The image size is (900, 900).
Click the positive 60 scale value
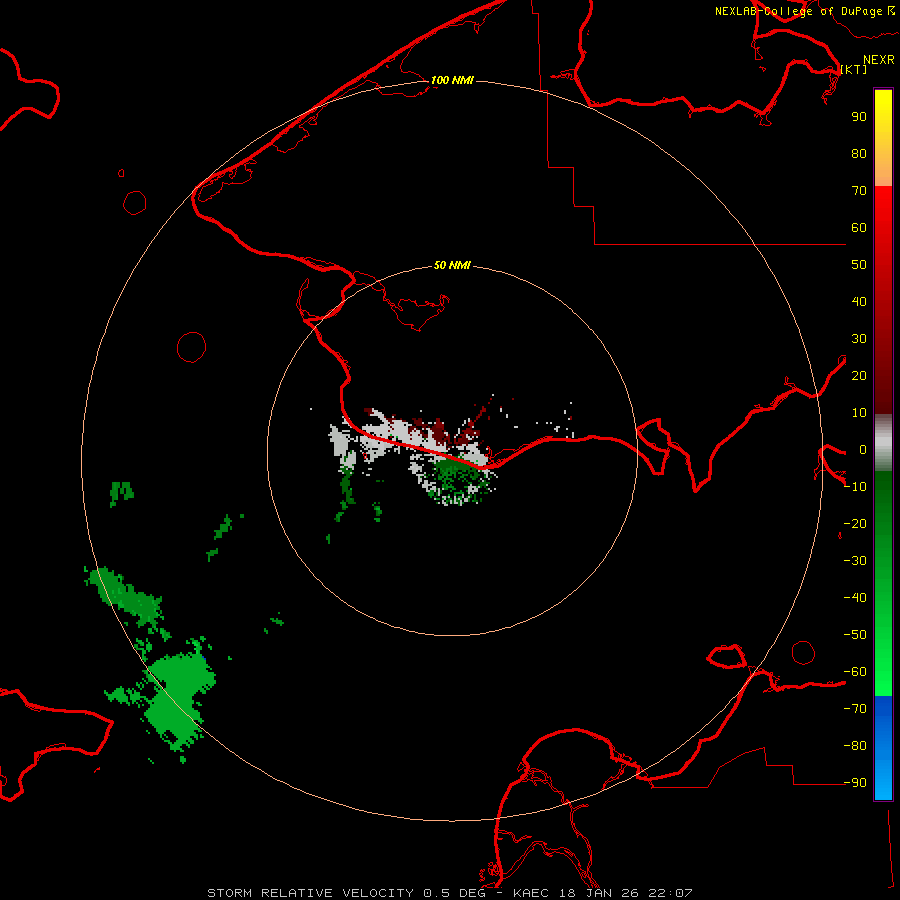[x=859, y=228]
